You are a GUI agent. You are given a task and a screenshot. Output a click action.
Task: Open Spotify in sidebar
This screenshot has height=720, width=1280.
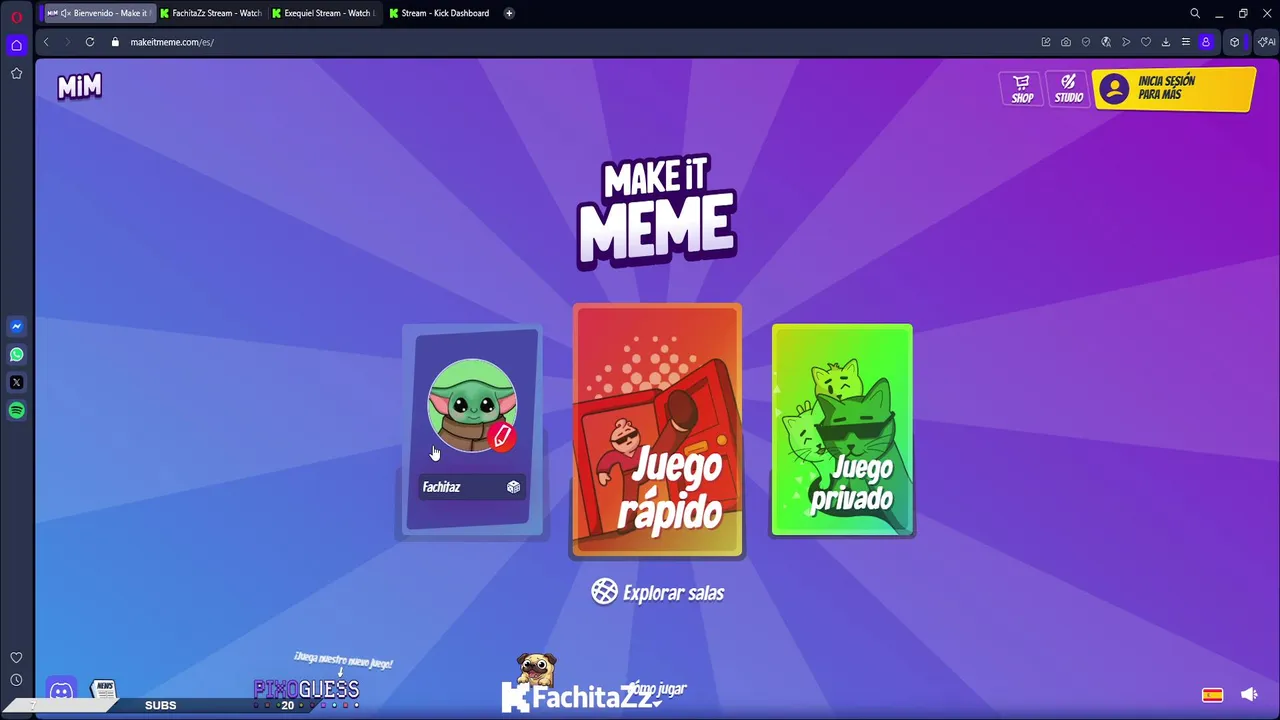(x=16, y=410)
